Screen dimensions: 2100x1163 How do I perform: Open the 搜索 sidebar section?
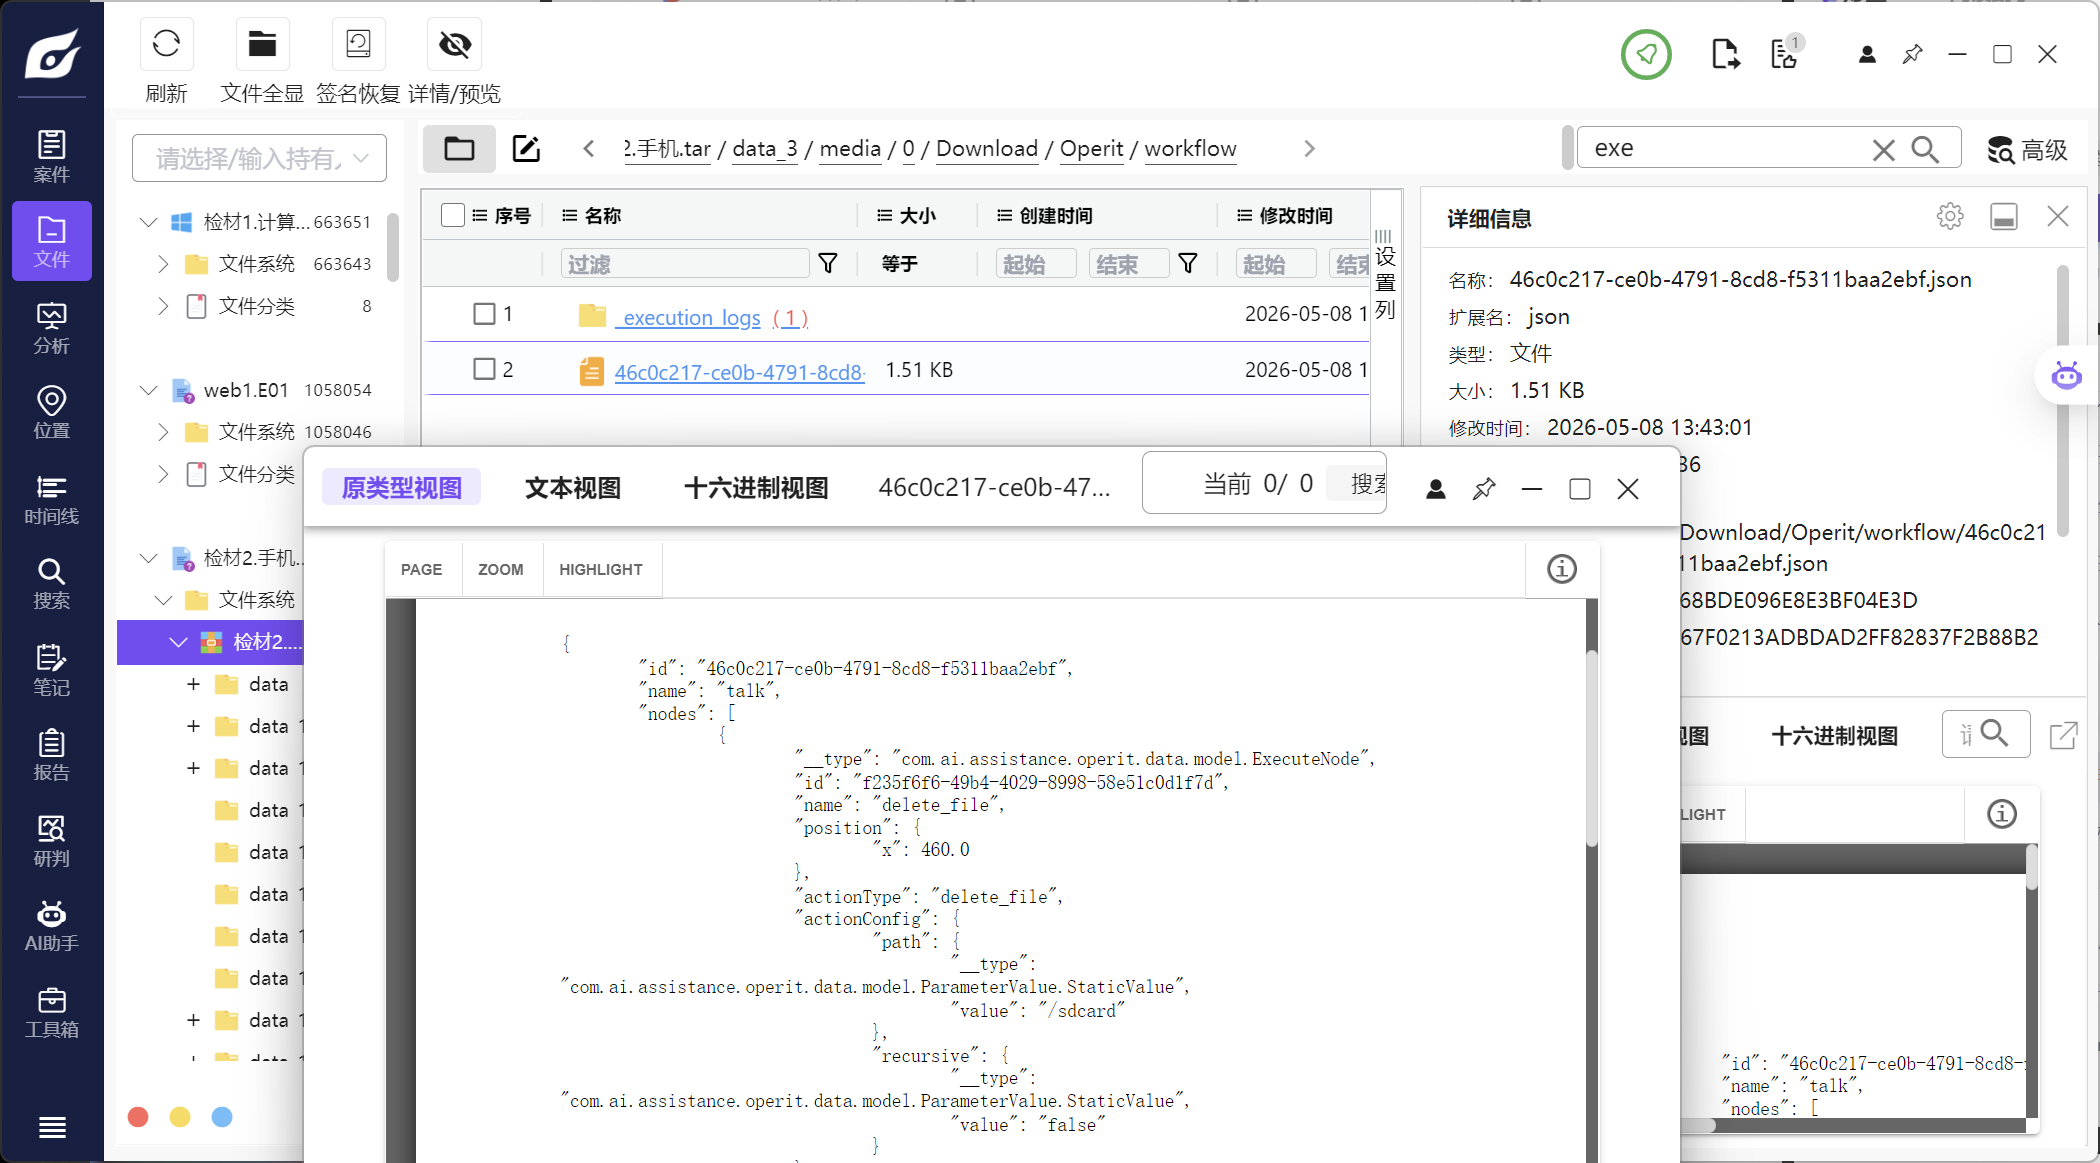(52, 584)
